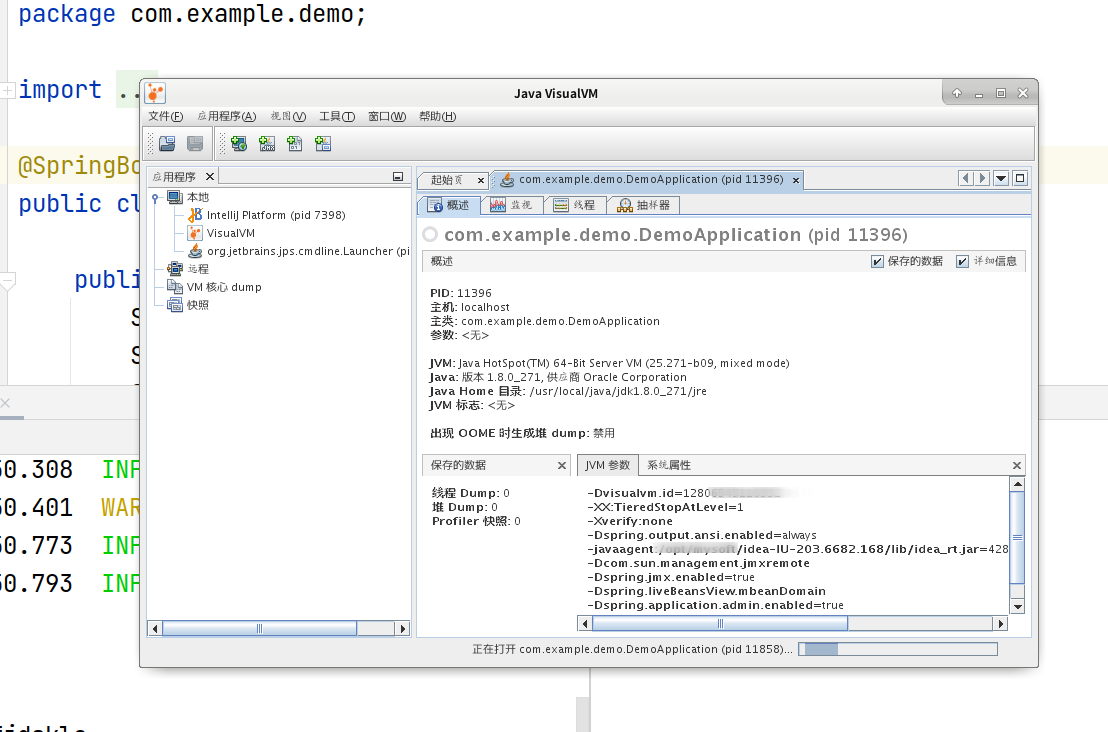Toggle the 保存的数据 checkbox
Image resolution: width=1108 pixels, height=732 pixels.
(x=877, y=261)
